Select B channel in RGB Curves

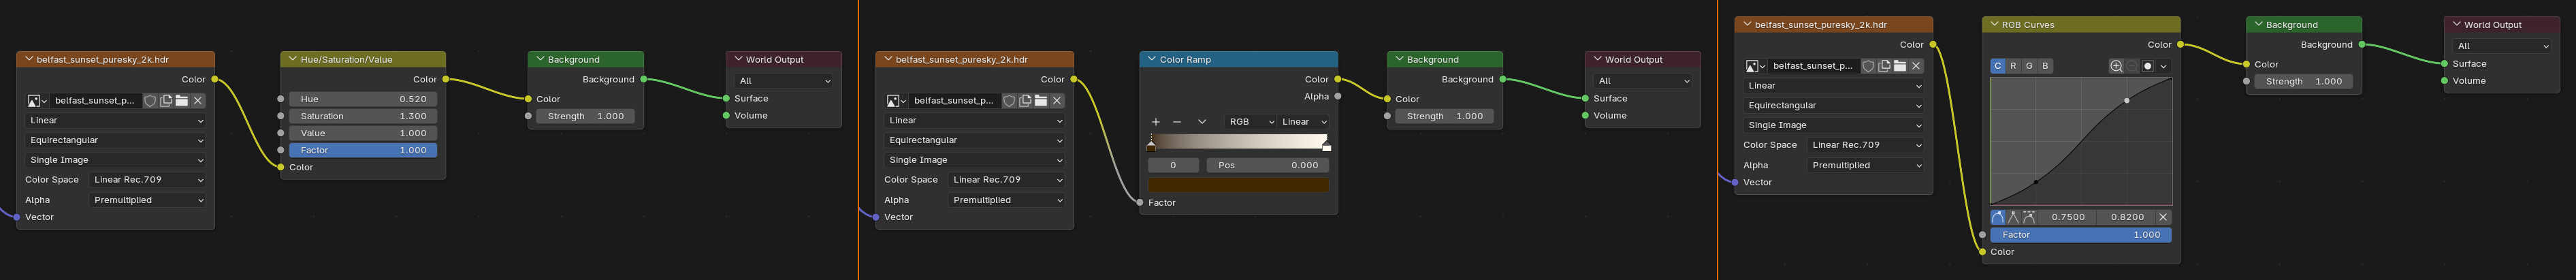[2045, 66]
